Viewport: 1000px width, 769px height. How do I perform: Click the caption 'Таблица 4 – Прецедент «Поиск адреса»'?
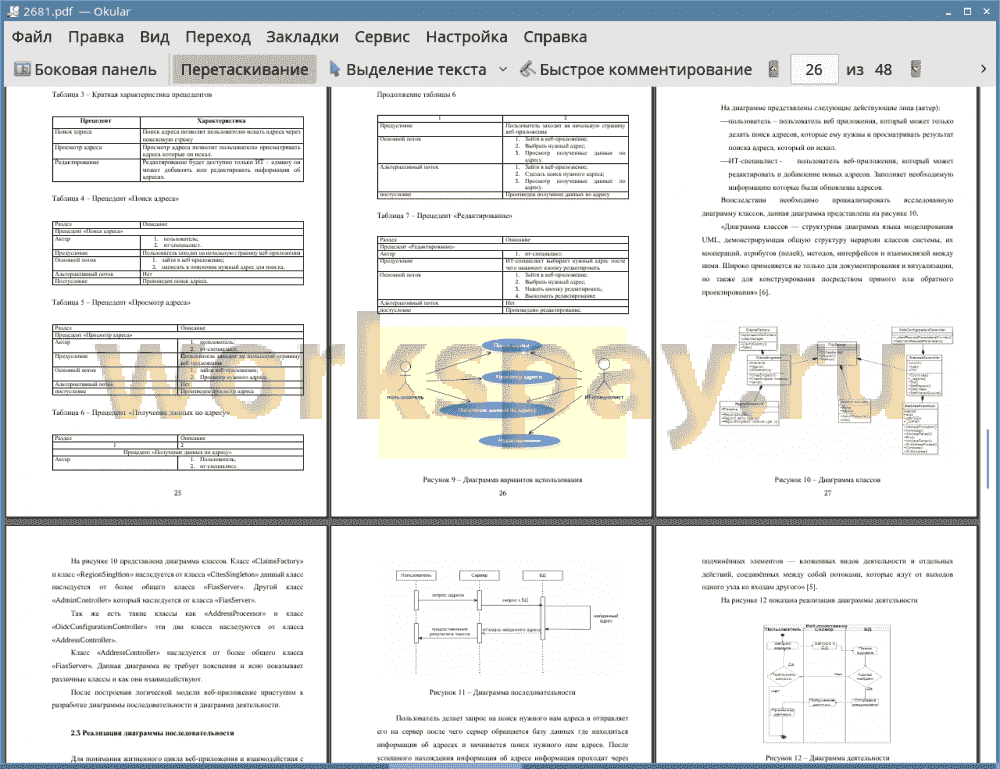pyautogui.click(x=115, y=198)
